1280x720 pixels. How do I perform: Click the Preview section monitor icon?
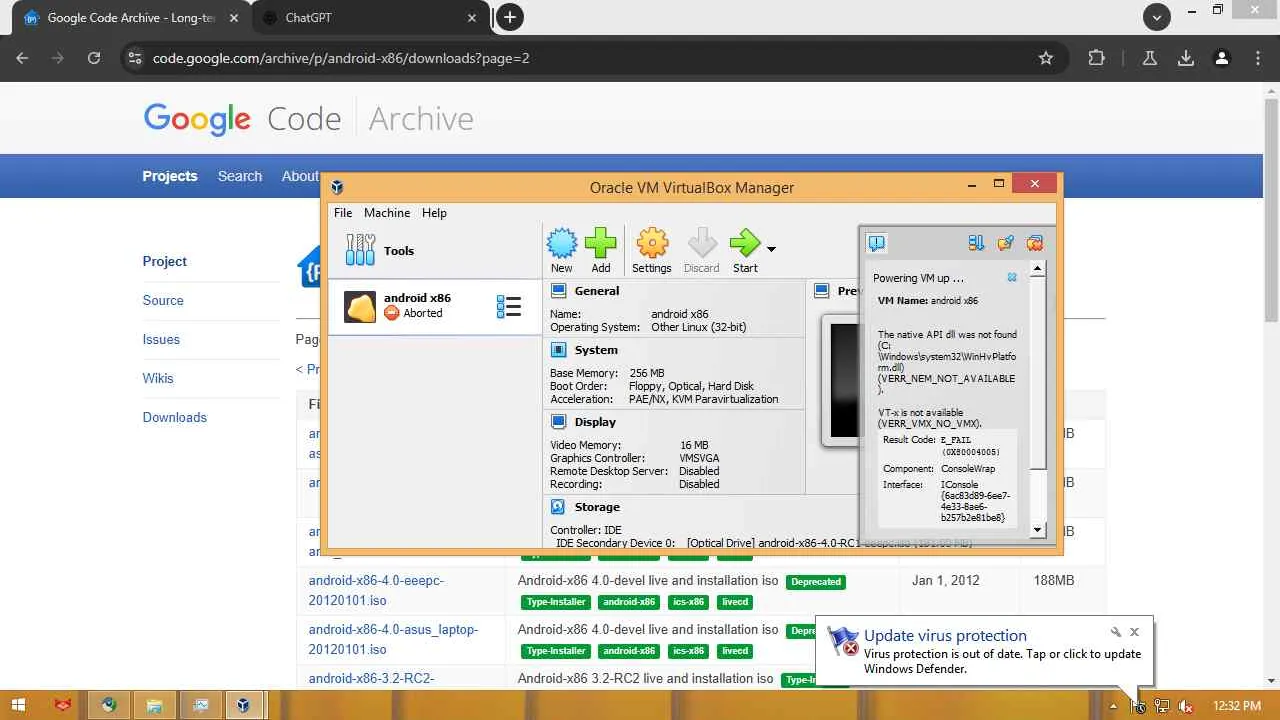pyautogui.click(x=821, y=291)
